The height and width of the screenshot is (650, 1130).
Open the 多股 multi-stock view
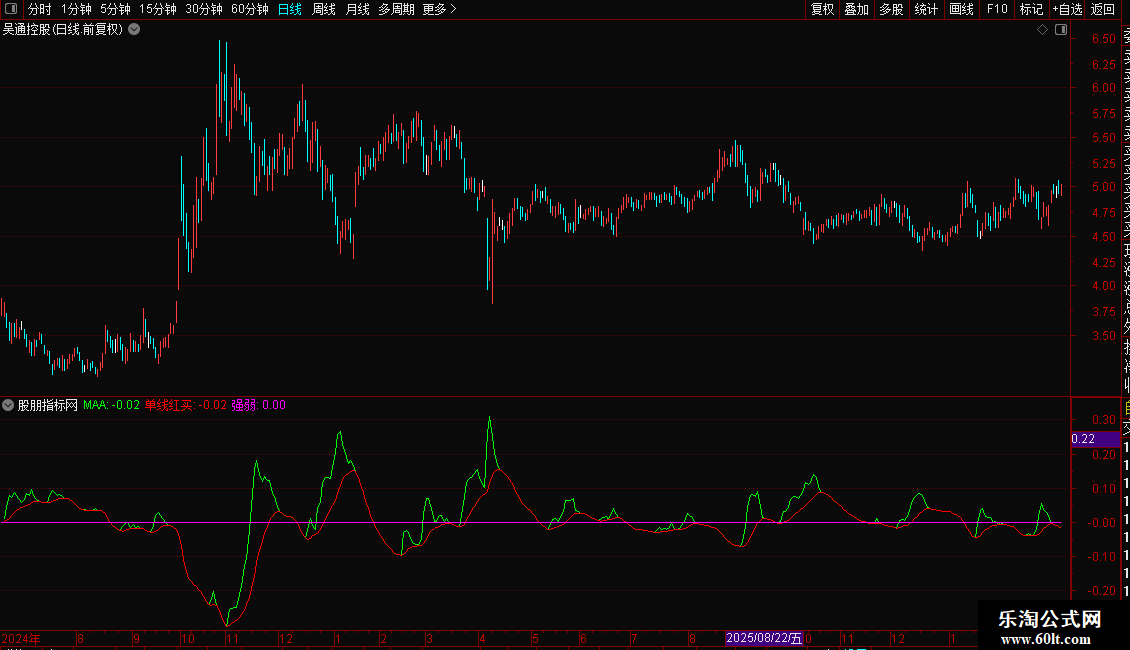pyautogui.click(x=891, y=9)
